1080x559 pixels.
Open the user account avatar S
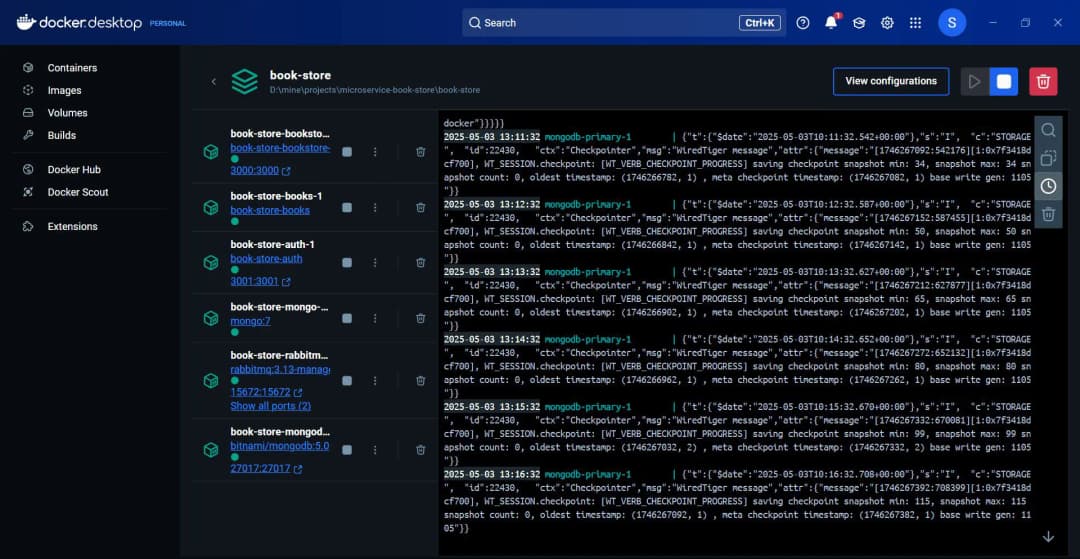(952, 23)
